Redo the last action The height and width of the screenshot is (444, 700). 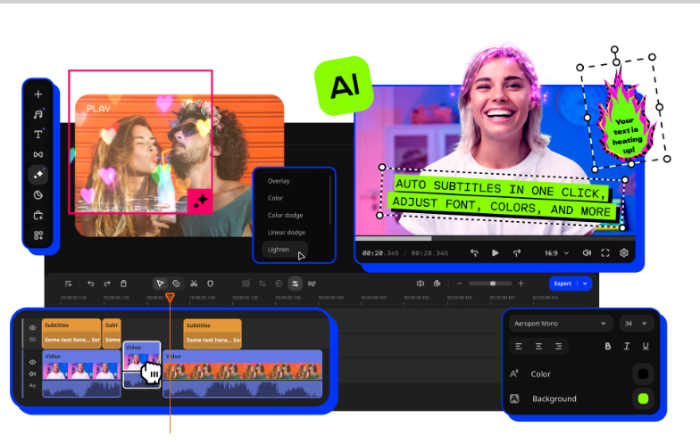pyautogui.click(x=107, y=283)
